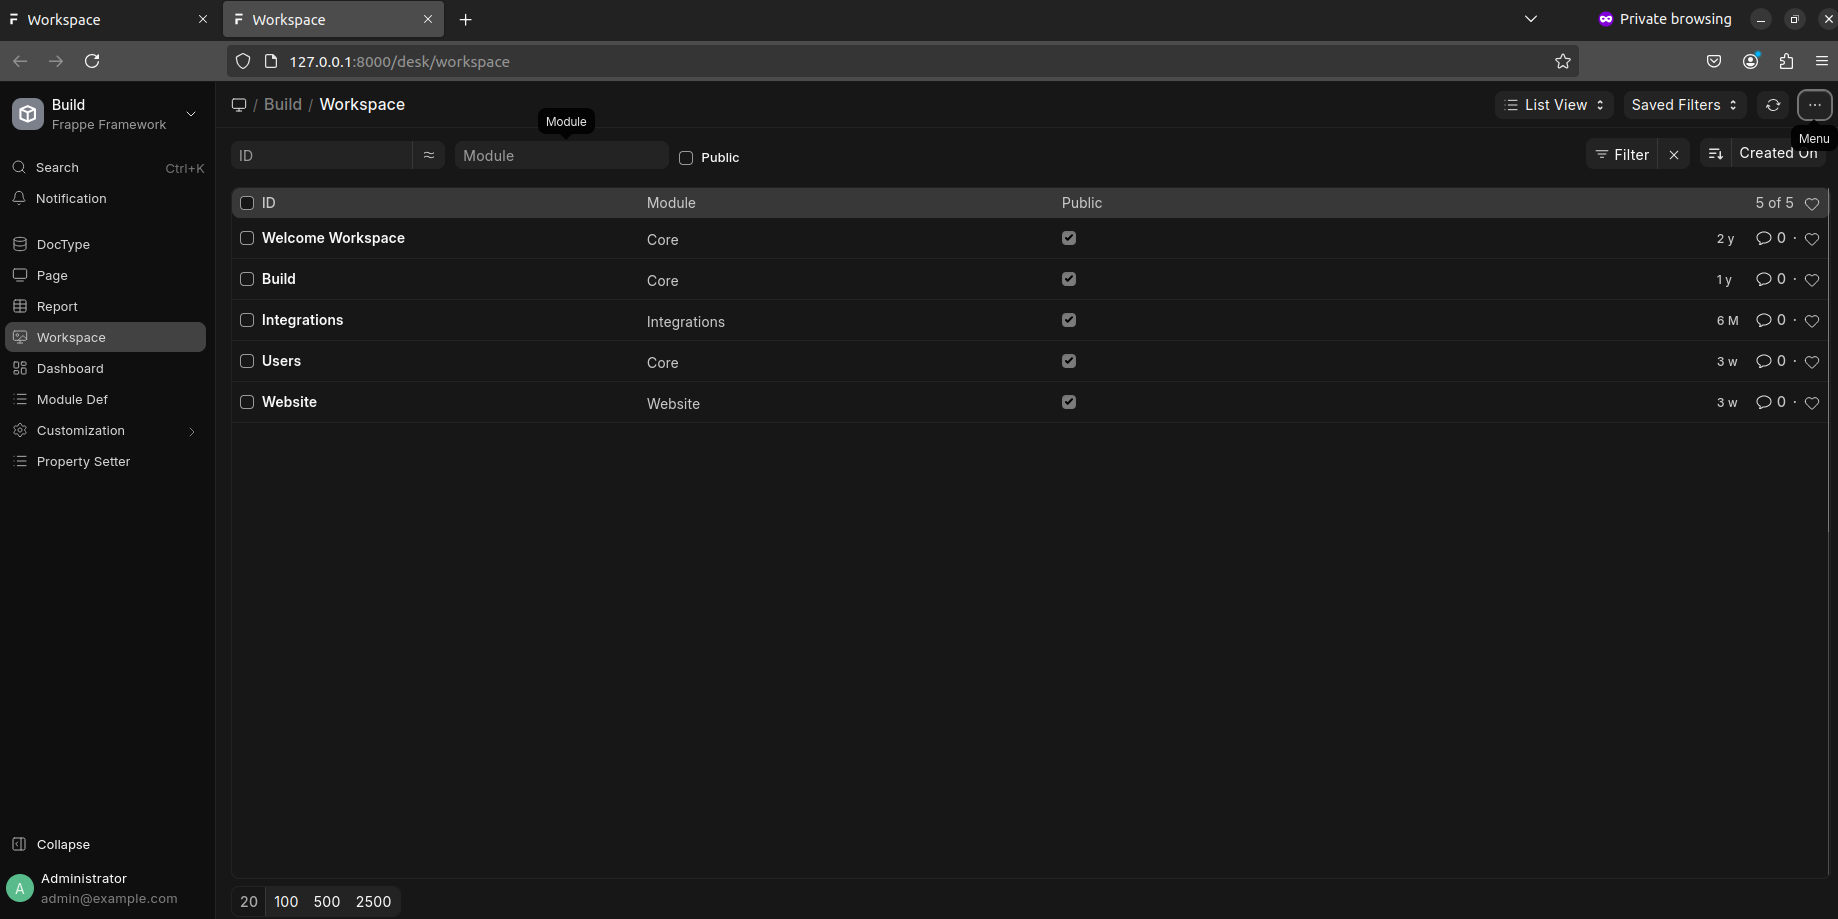Click the refresh list icon button
The width and height of the screenshot is (1838, 919).
[1772, 105]
